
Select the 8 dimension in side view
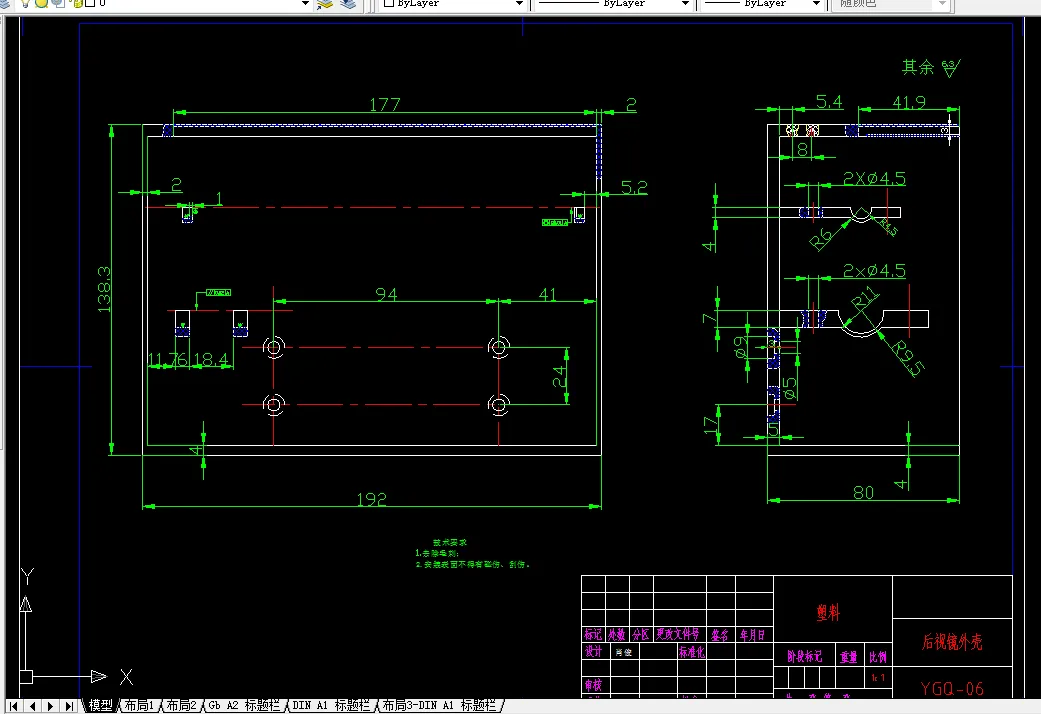click(803, 149)
